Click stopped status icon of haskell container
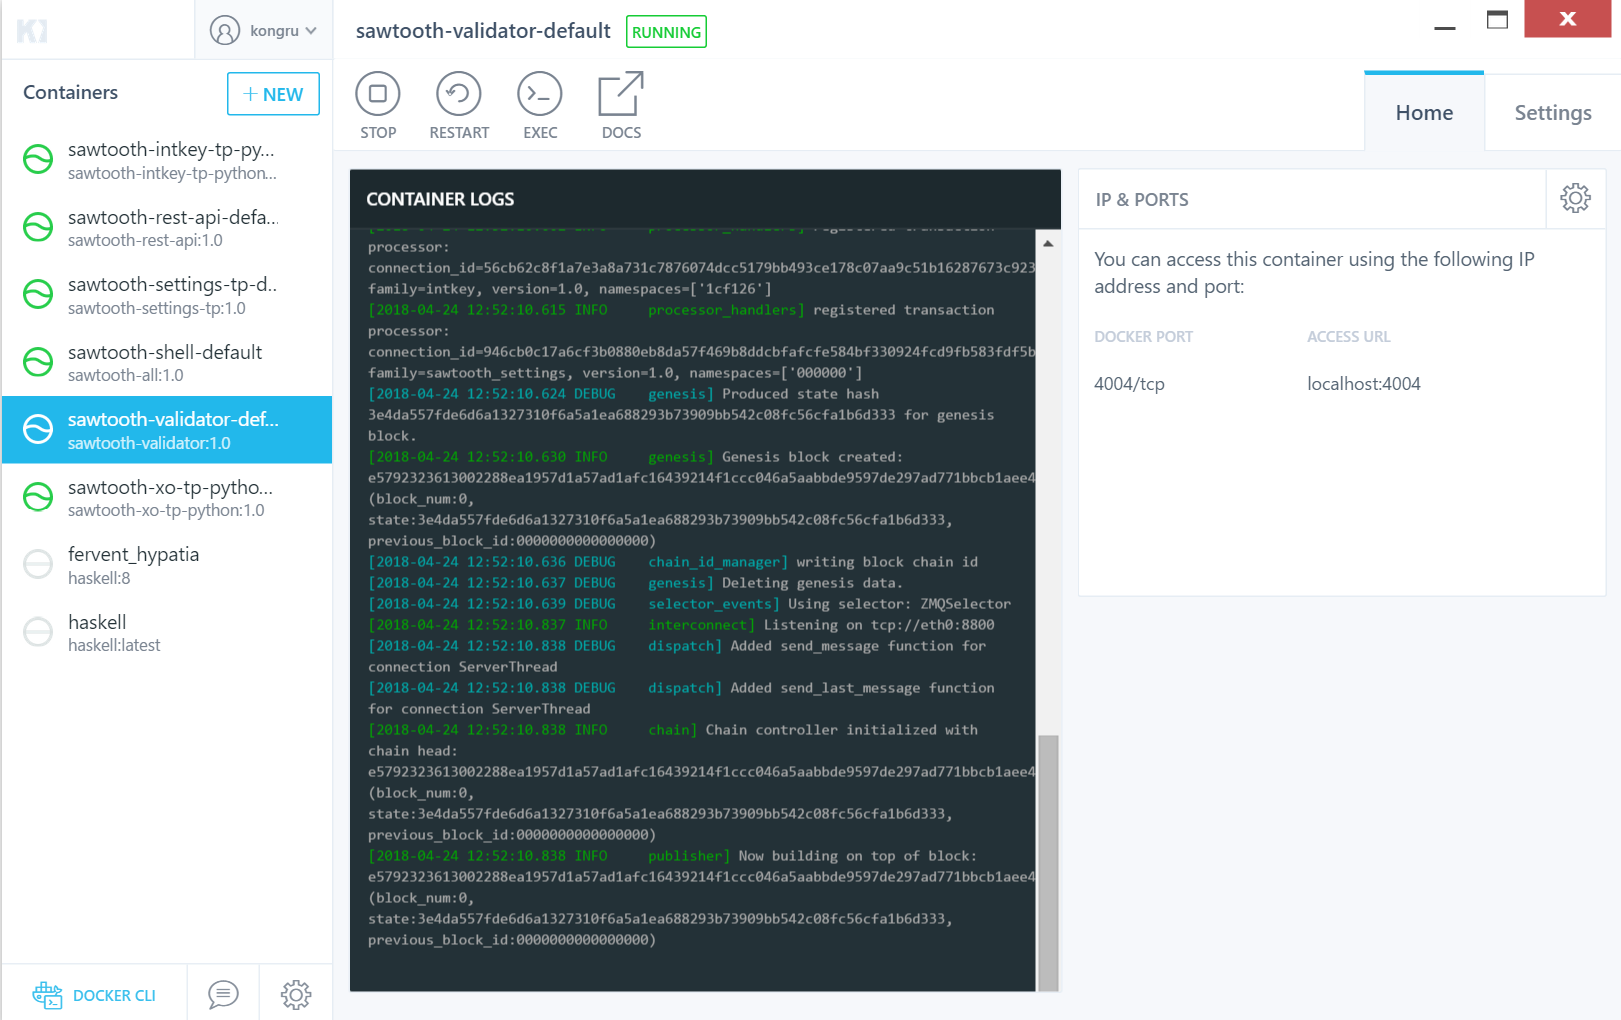This screenshot has height=1020, width=1621. click(38, 632)
